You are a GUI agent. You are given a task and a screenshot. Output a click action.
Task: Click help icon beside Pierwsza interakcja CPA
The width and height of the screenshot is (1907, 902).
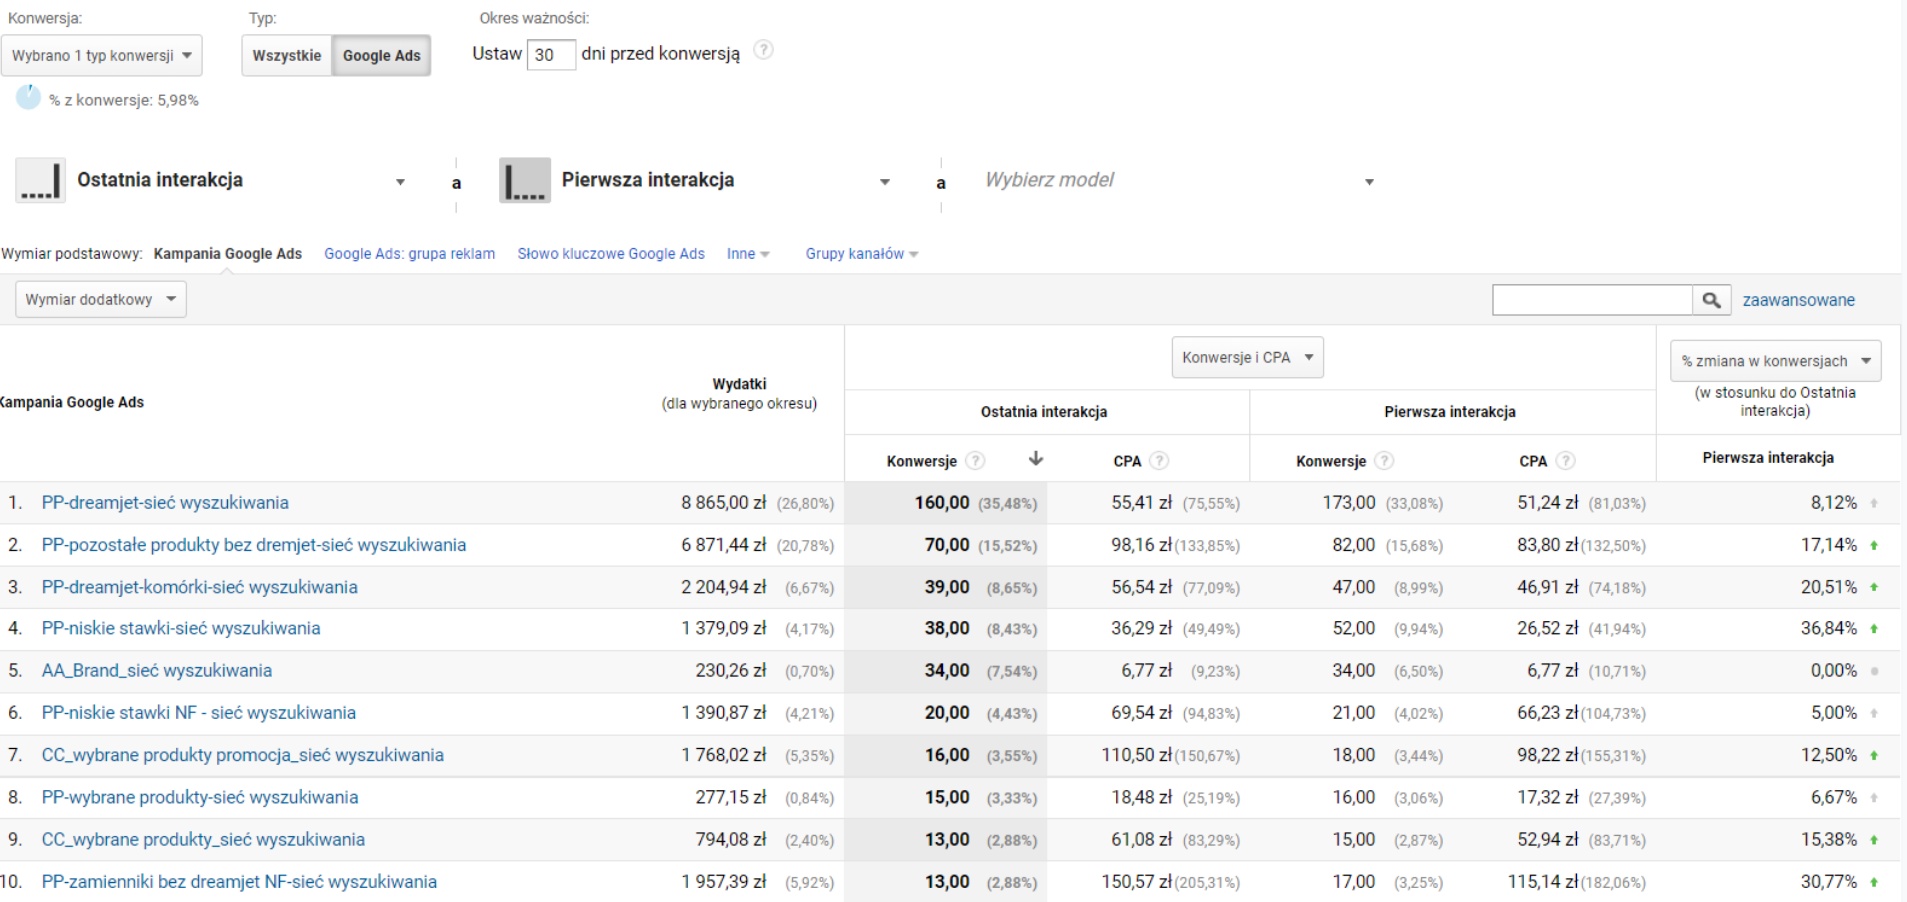[x=1566, y=461]
